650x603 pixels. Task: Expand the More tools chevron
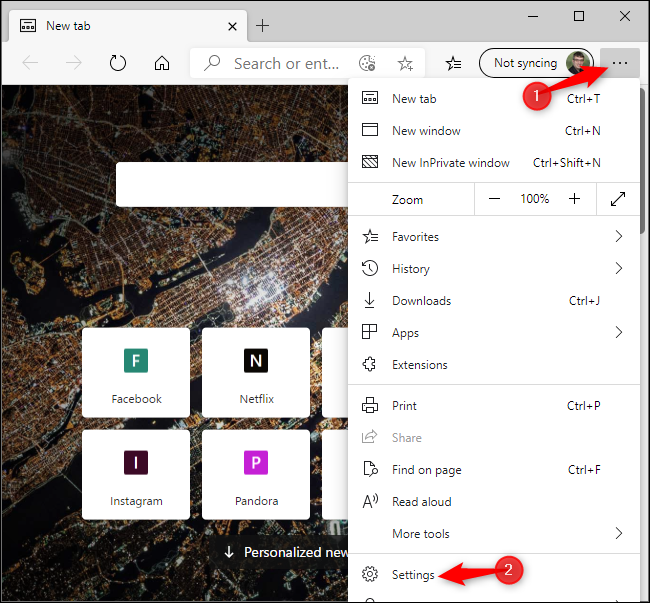[x=619, y=533]
